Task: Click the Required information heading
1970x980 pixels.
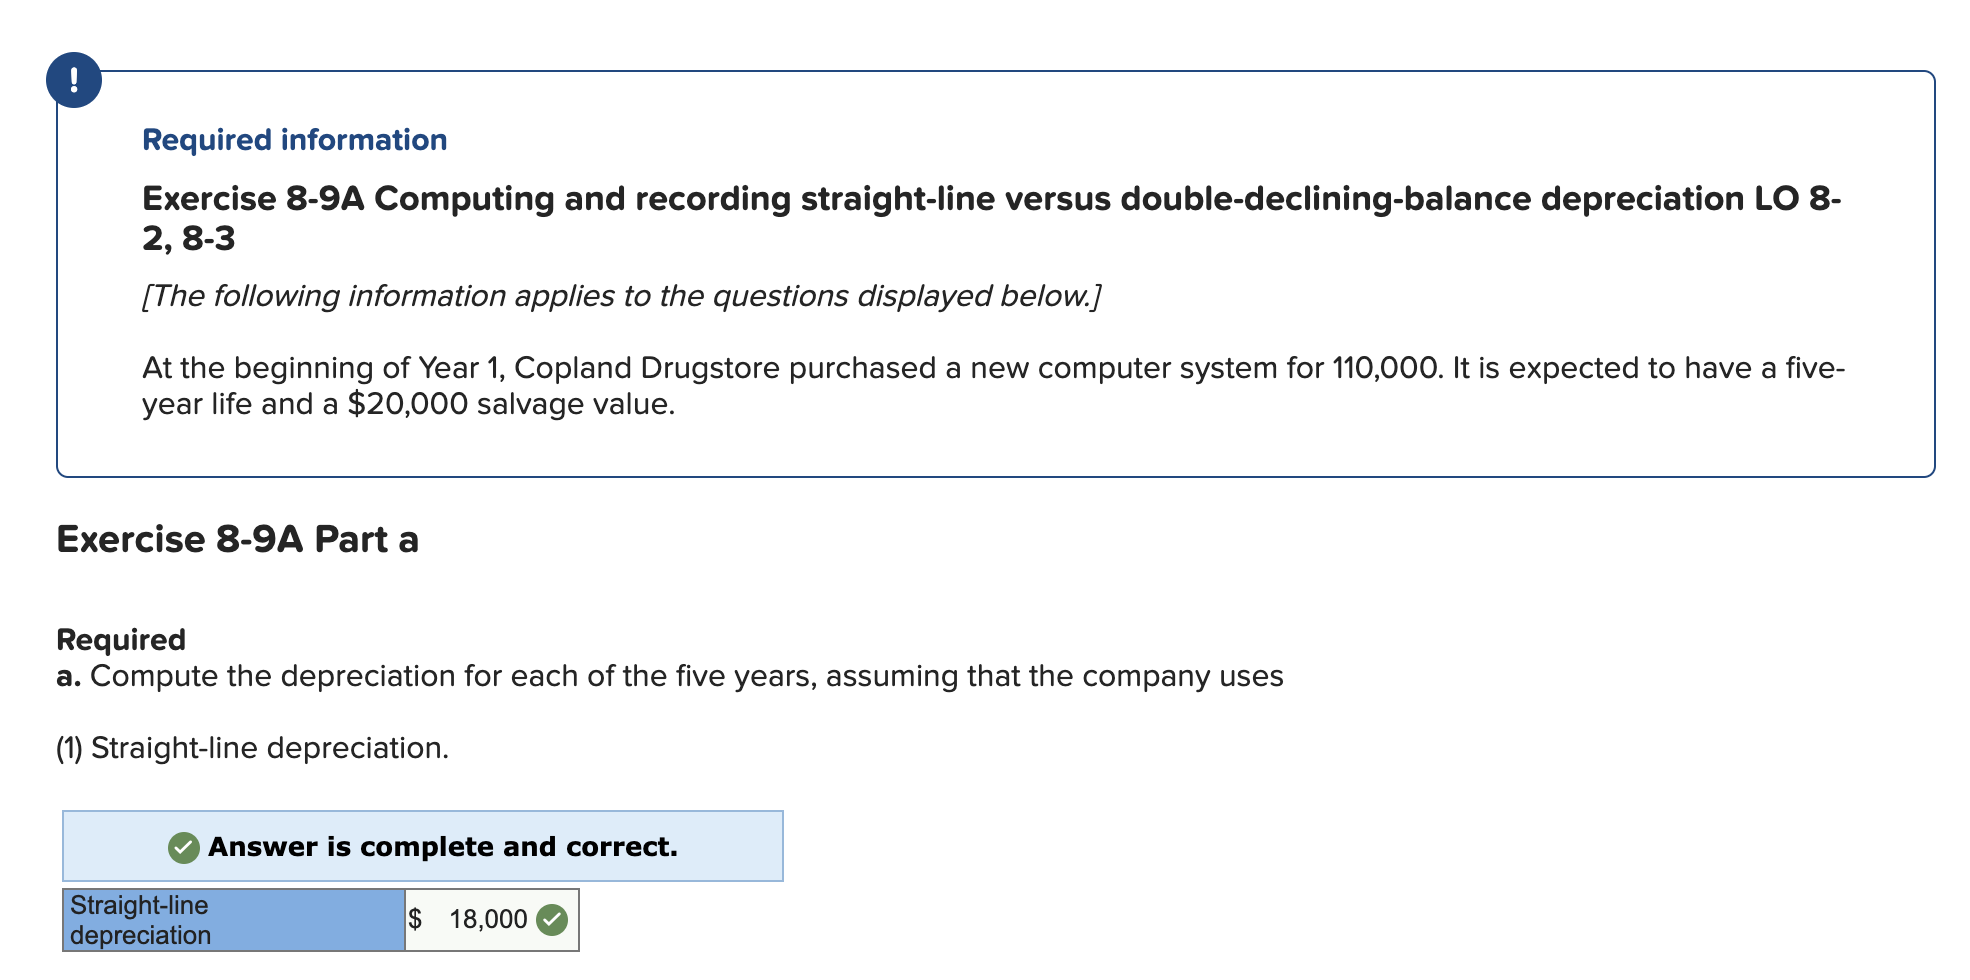Action: click(293, 139)
